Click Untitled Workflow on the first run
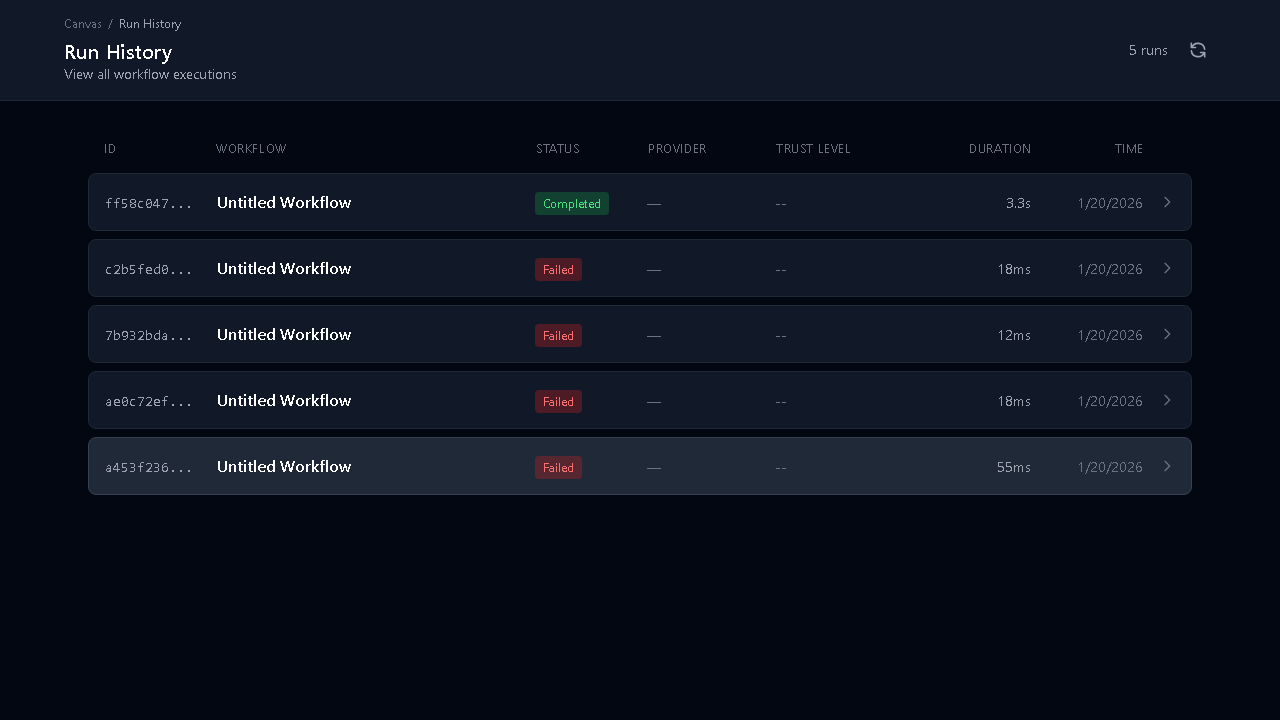The height and width of the screenshot is (720, 1280). pos(284,202)
